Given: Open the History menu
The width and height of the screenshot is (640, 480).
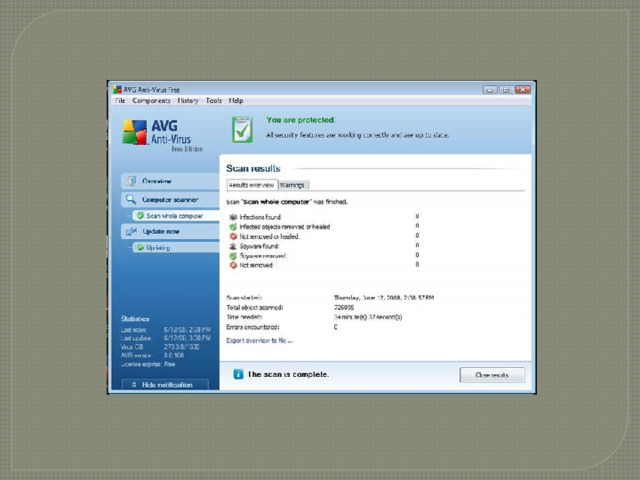Looking at the screenshot, I should click(188, 100).
